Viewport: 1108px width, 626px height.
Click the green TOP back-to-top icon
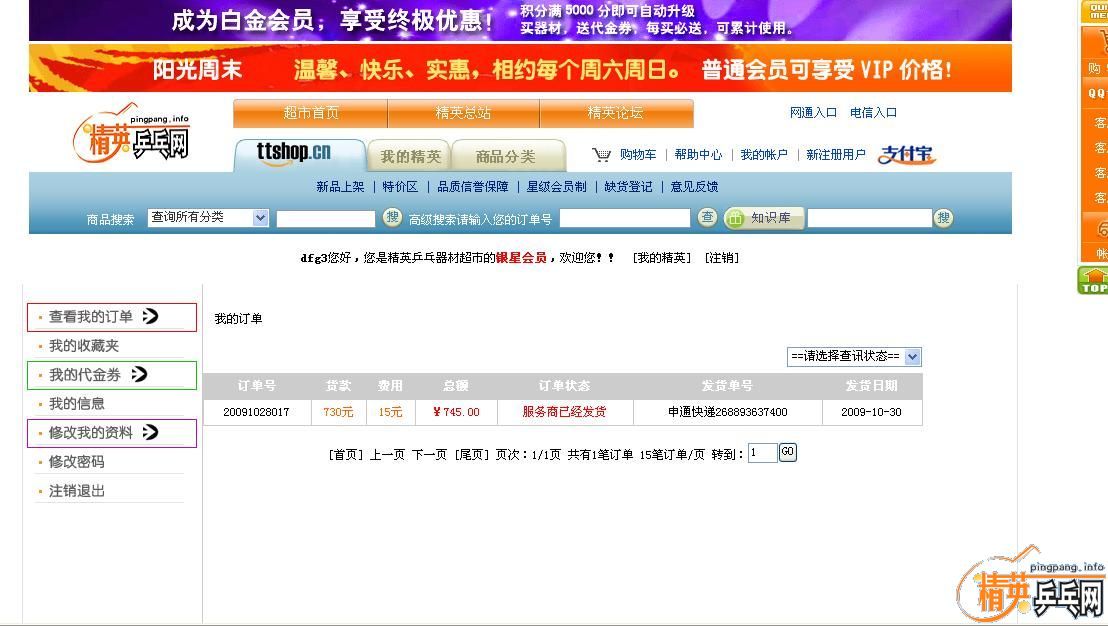coord(1094,281)
